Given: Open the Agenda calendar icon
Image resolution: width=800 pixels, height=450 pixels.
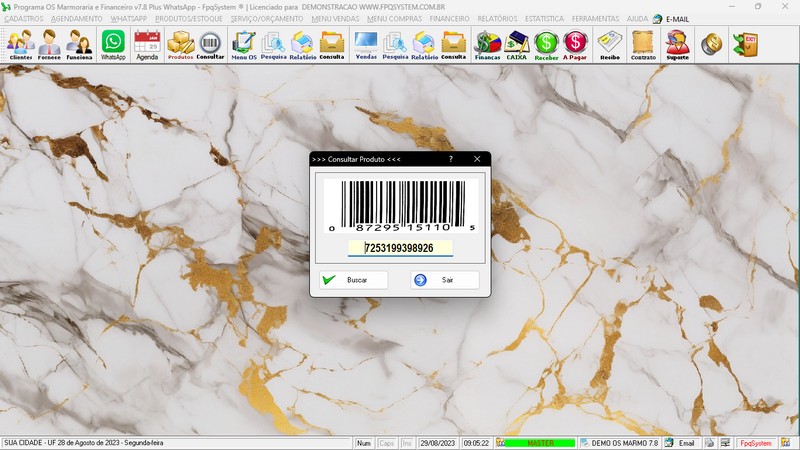Looking at the screenshot, I should tap(147, 44).
